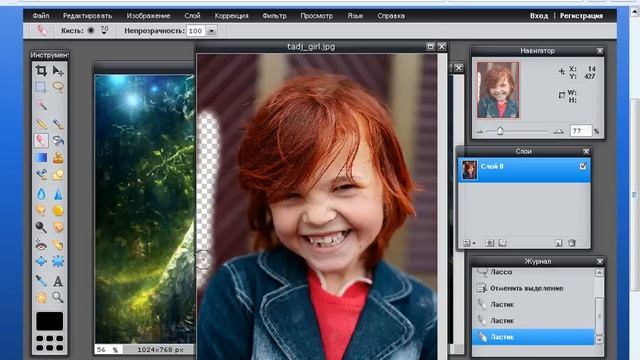Select the Burn tool
Screen dimensions: 640x360
(58, 227)
